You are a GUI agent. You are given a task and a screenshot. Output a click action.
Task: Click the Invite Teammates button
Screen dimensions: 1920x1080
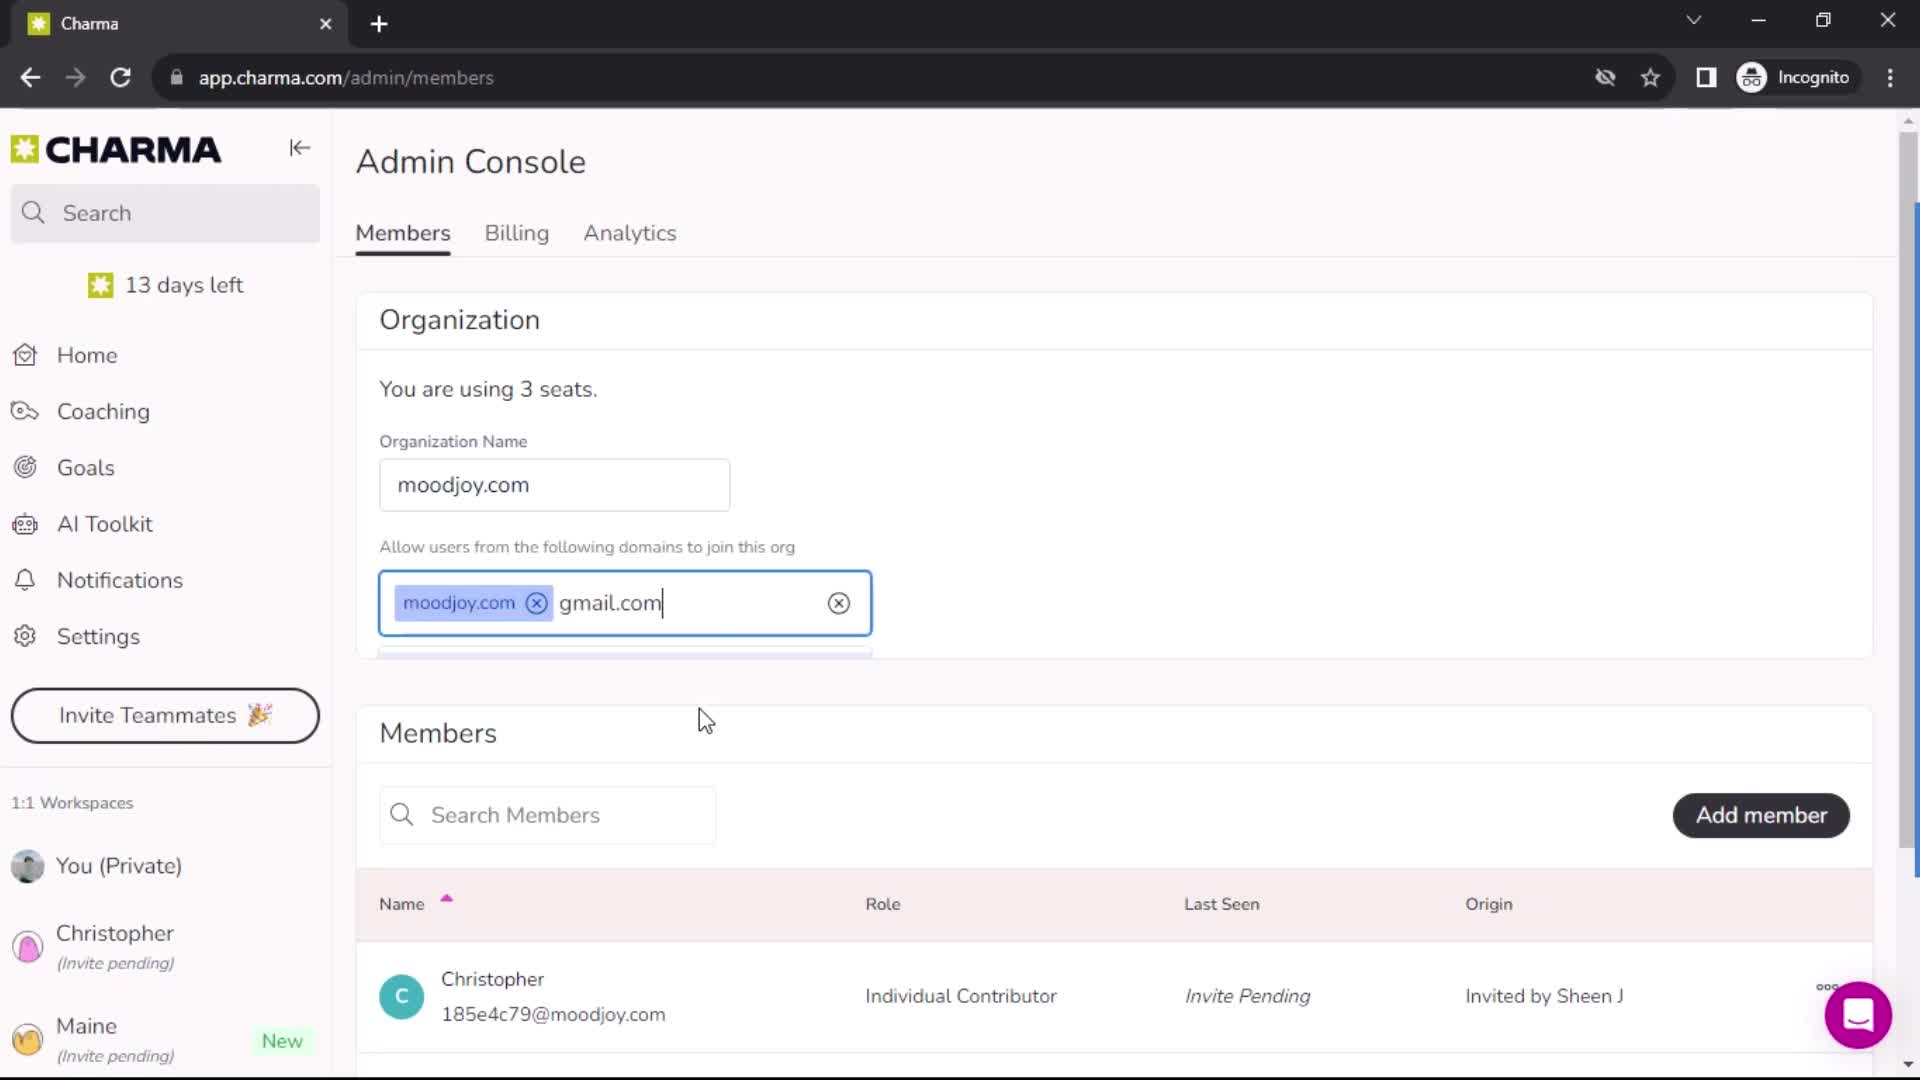click(x=165, y=716)
